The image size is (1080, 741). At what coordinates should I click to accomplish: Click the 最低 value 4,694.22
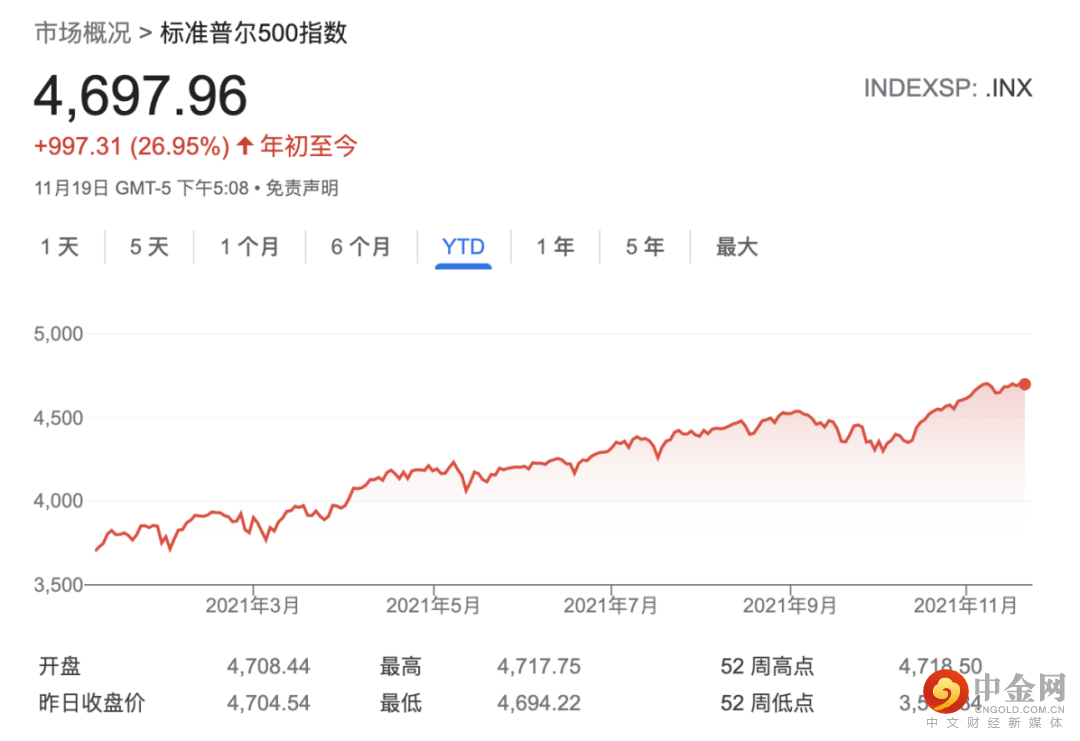click(539, 703)
